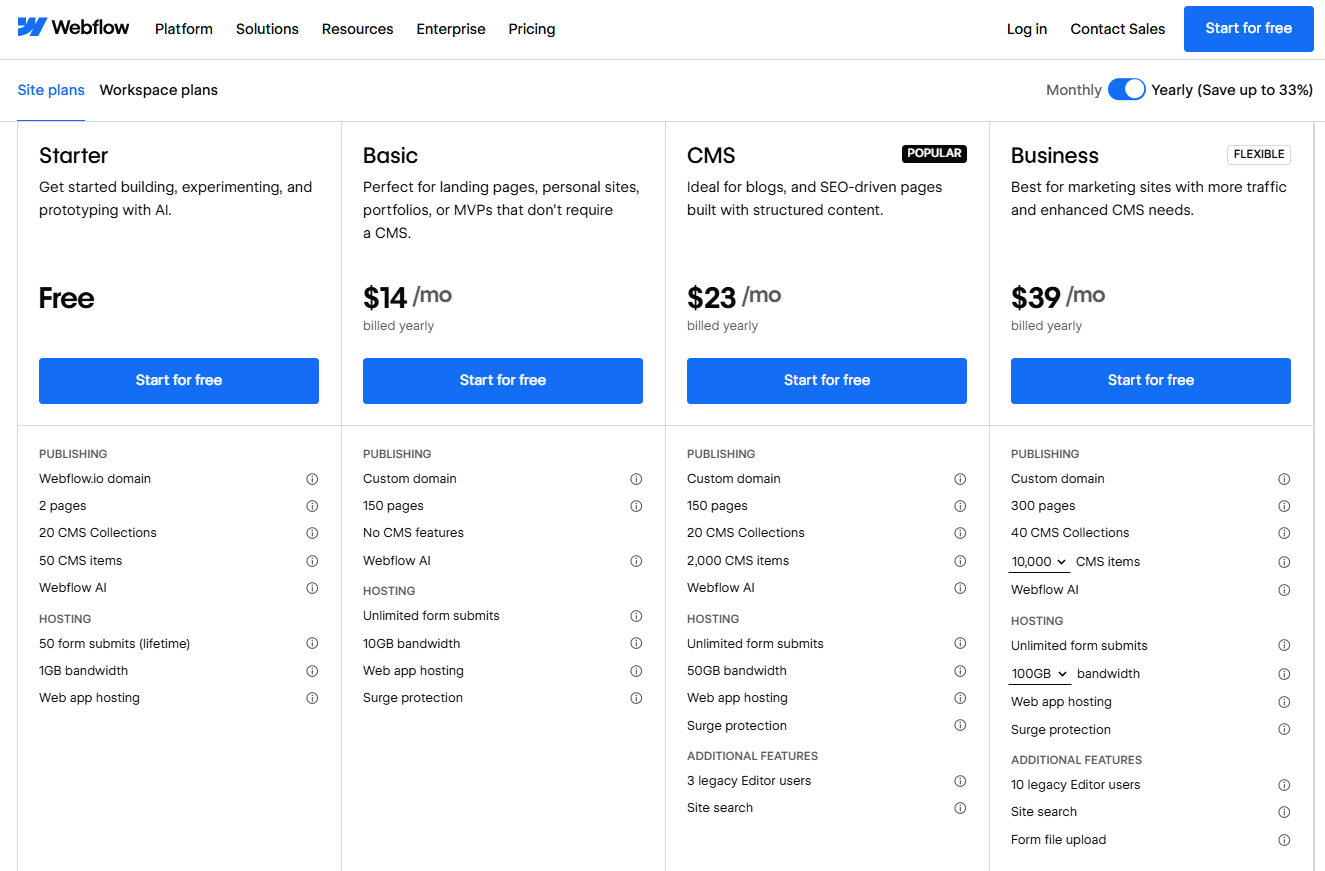Open the CMS items dropdown showing 10,000

1038,562
